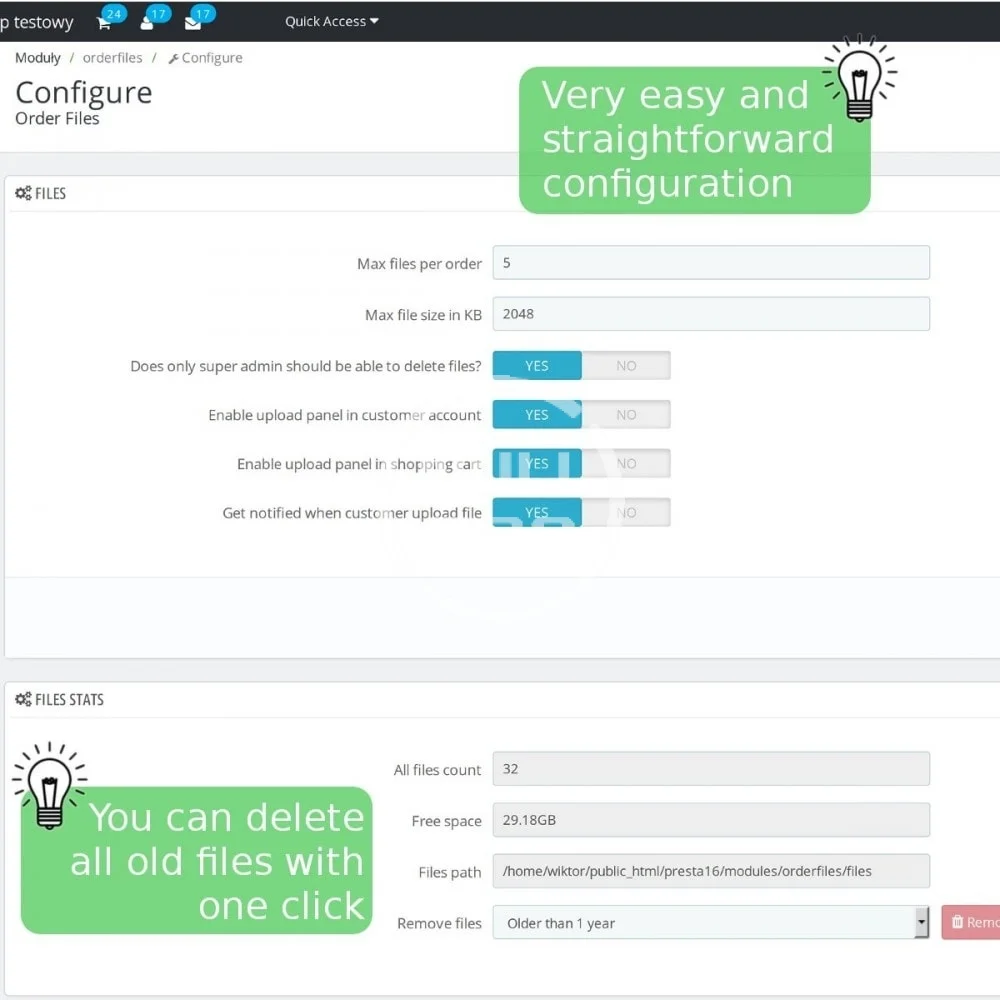Click the lightbulb icon at bottom left
The height and width of the screenshot is (1000, 1000).
point(49,786)
